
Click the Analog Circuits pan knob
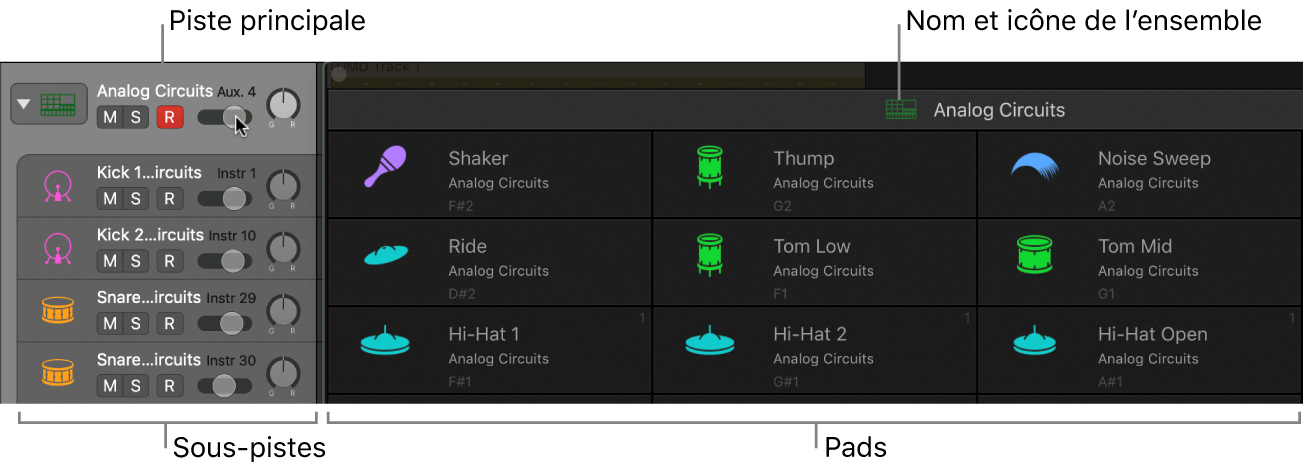[x=284, y=104]
